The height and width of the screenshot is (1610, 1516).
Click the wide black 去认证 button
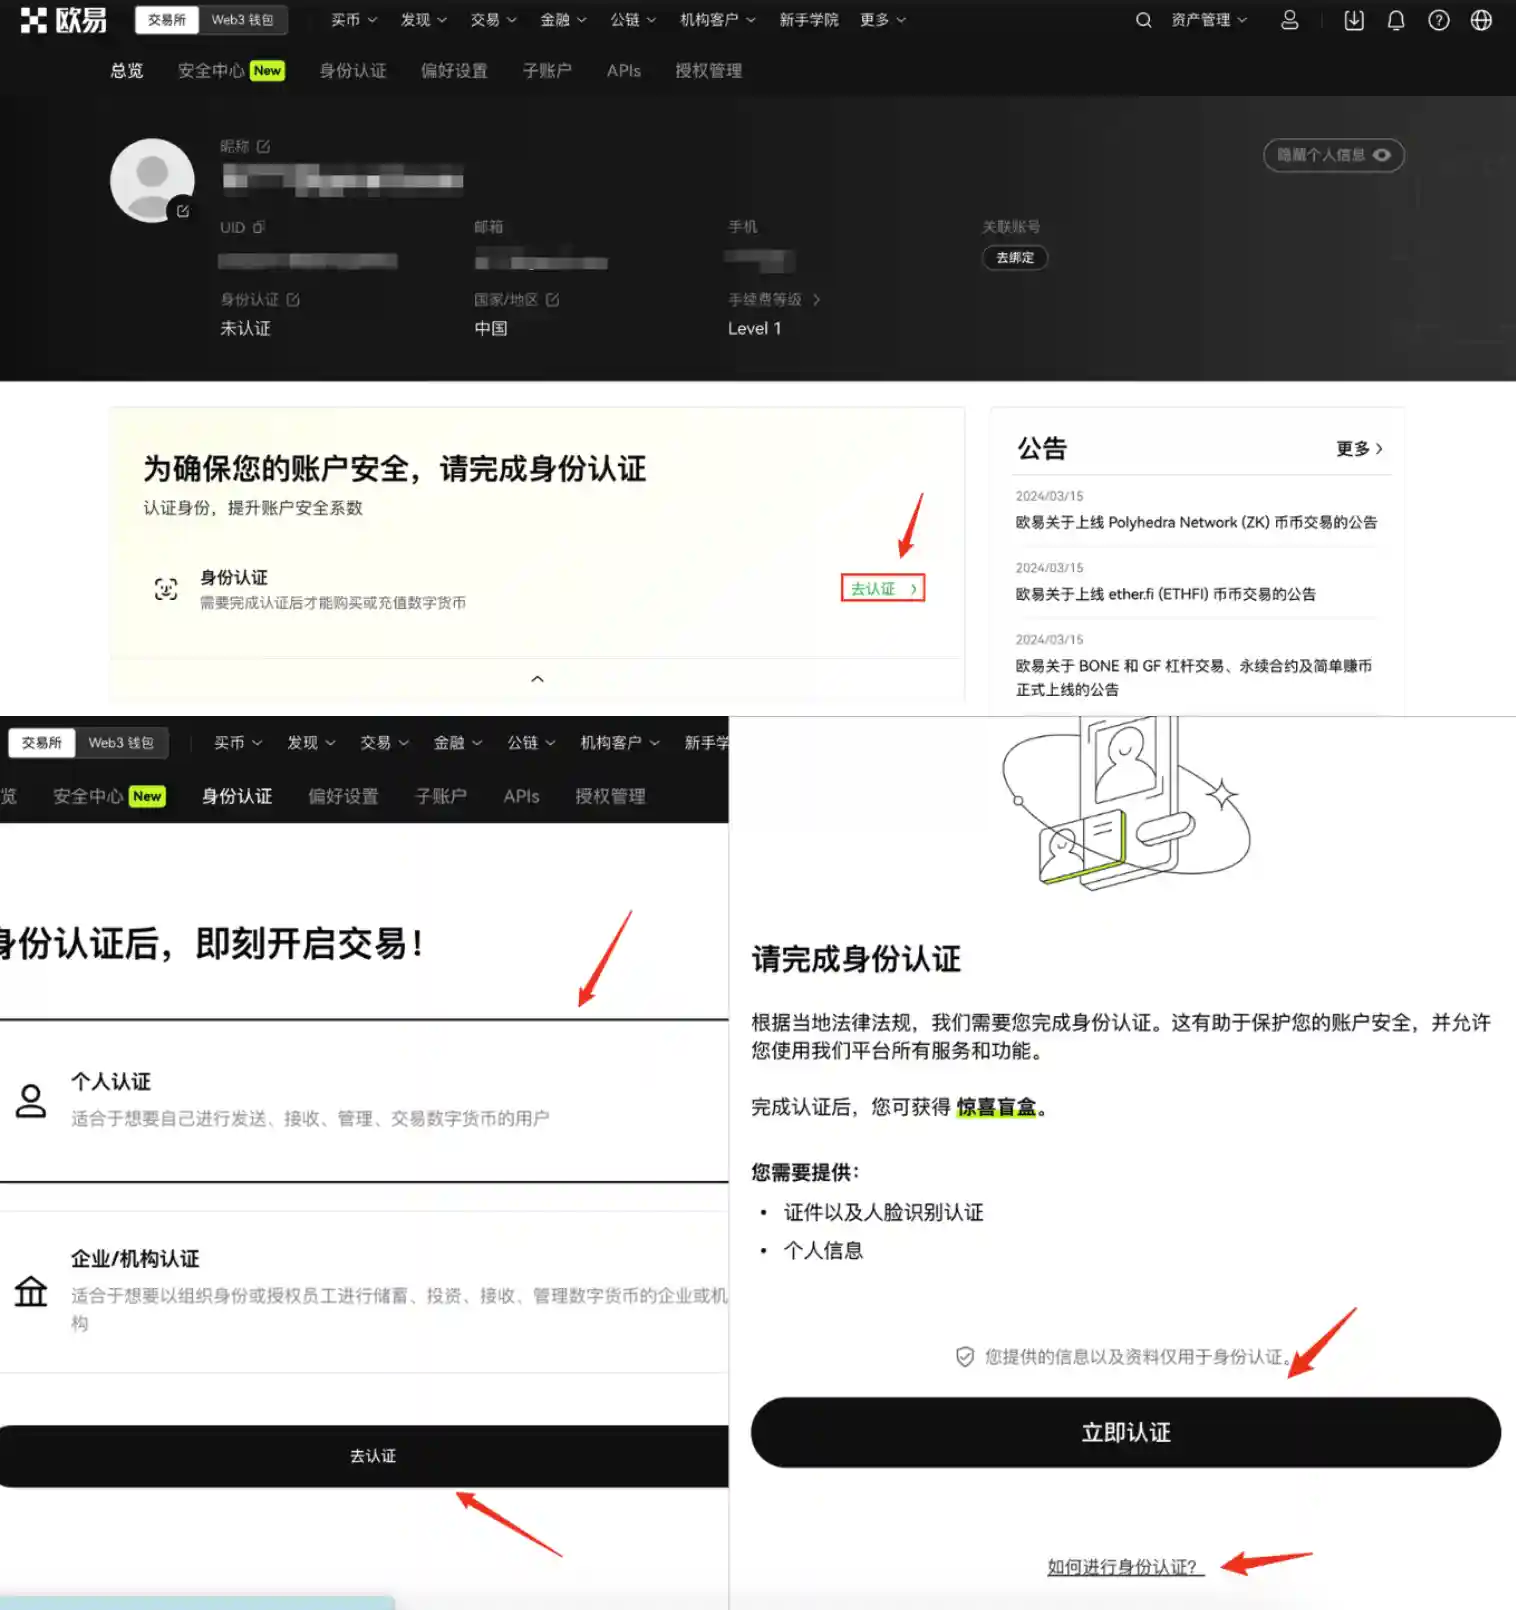(x=364, y=1456)
